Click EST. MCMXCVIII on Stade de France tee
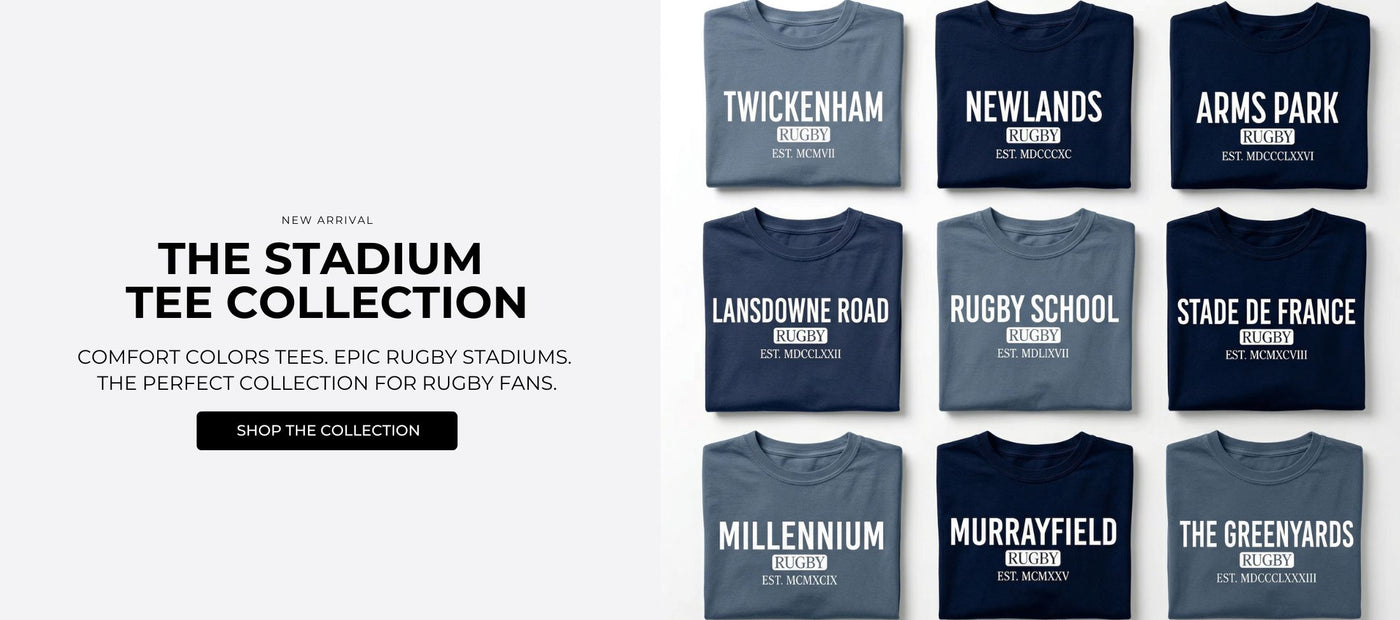Screen dimensions: 1400x620 coord(1266,355)
